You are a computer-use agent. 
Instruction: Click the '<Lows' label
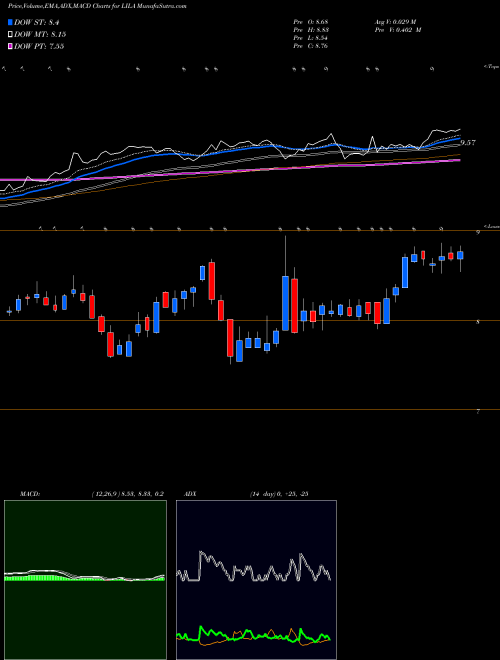492,226
